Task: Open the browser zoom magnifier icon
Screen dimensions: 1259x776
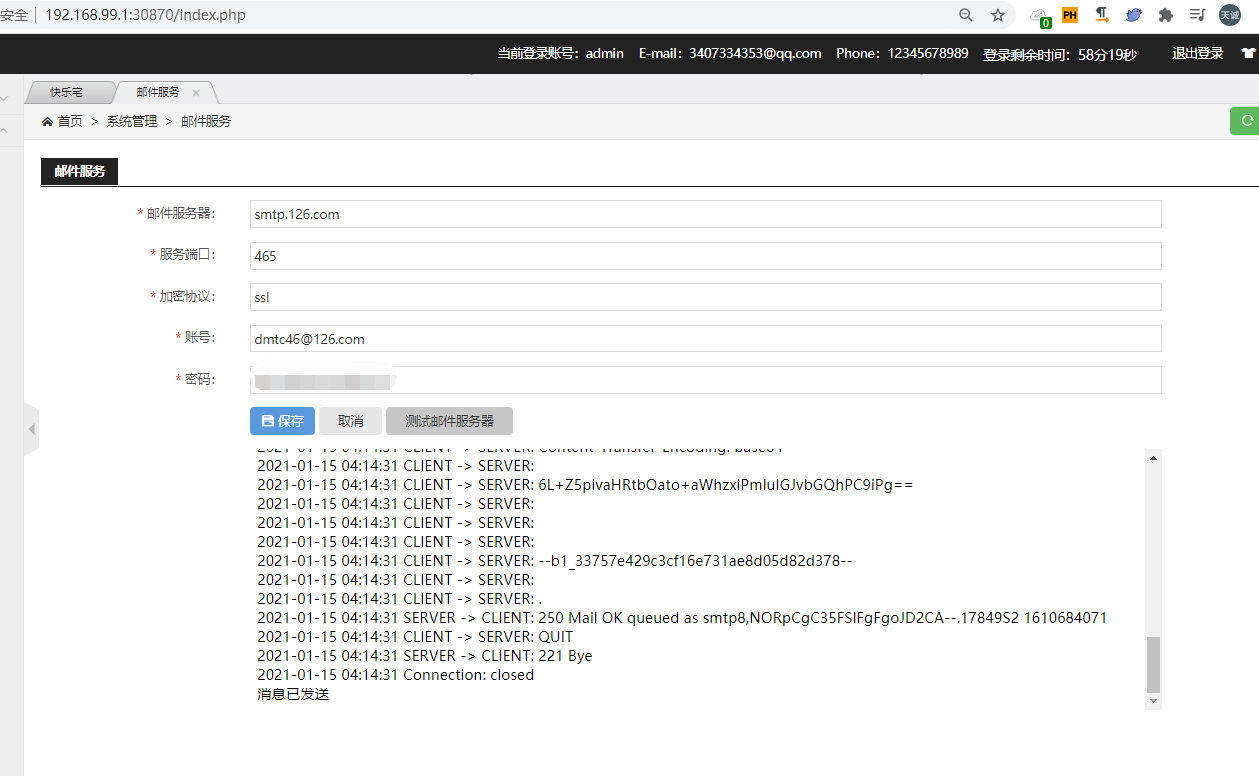Action: [x=966, y=15]
